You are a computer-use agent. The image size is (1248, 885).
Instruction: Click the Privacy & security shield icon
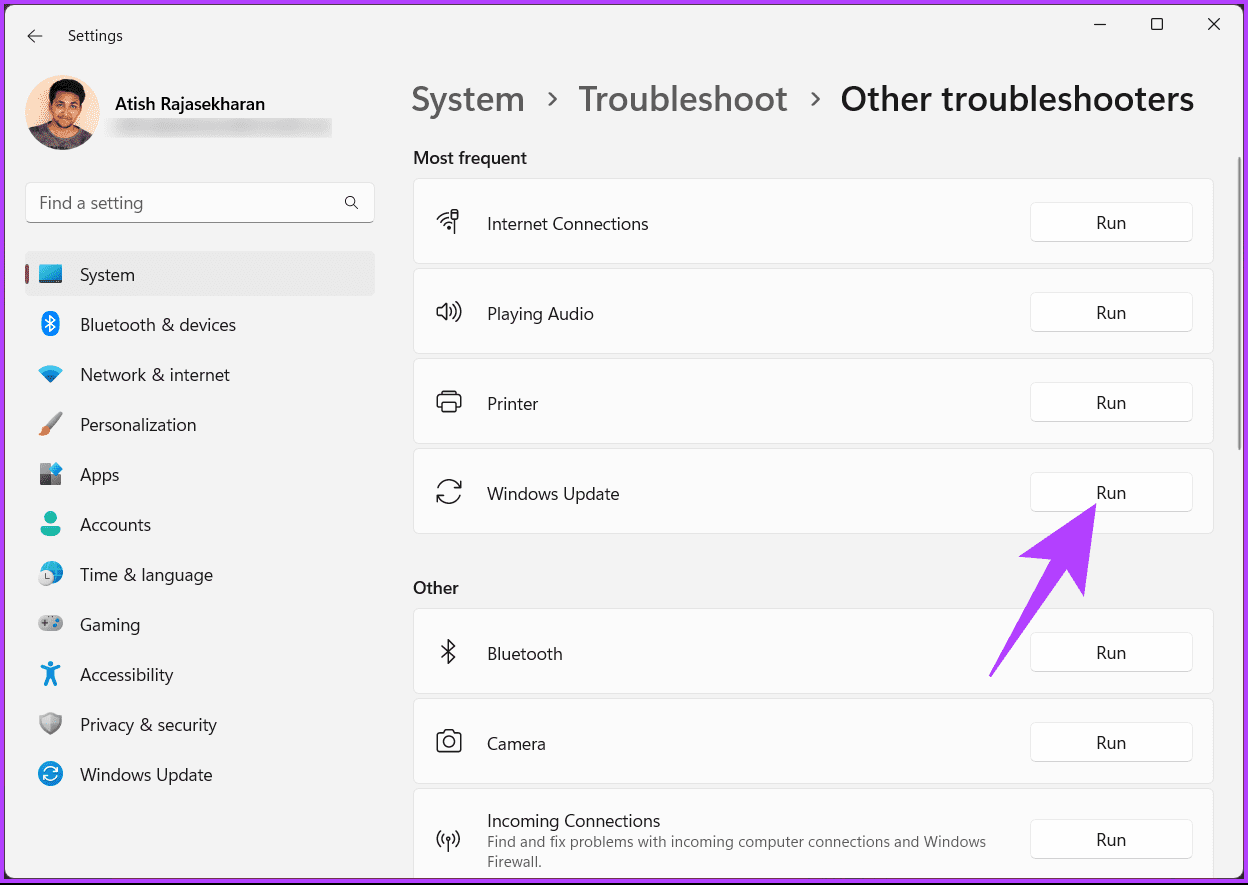click(x=50, y=724)
